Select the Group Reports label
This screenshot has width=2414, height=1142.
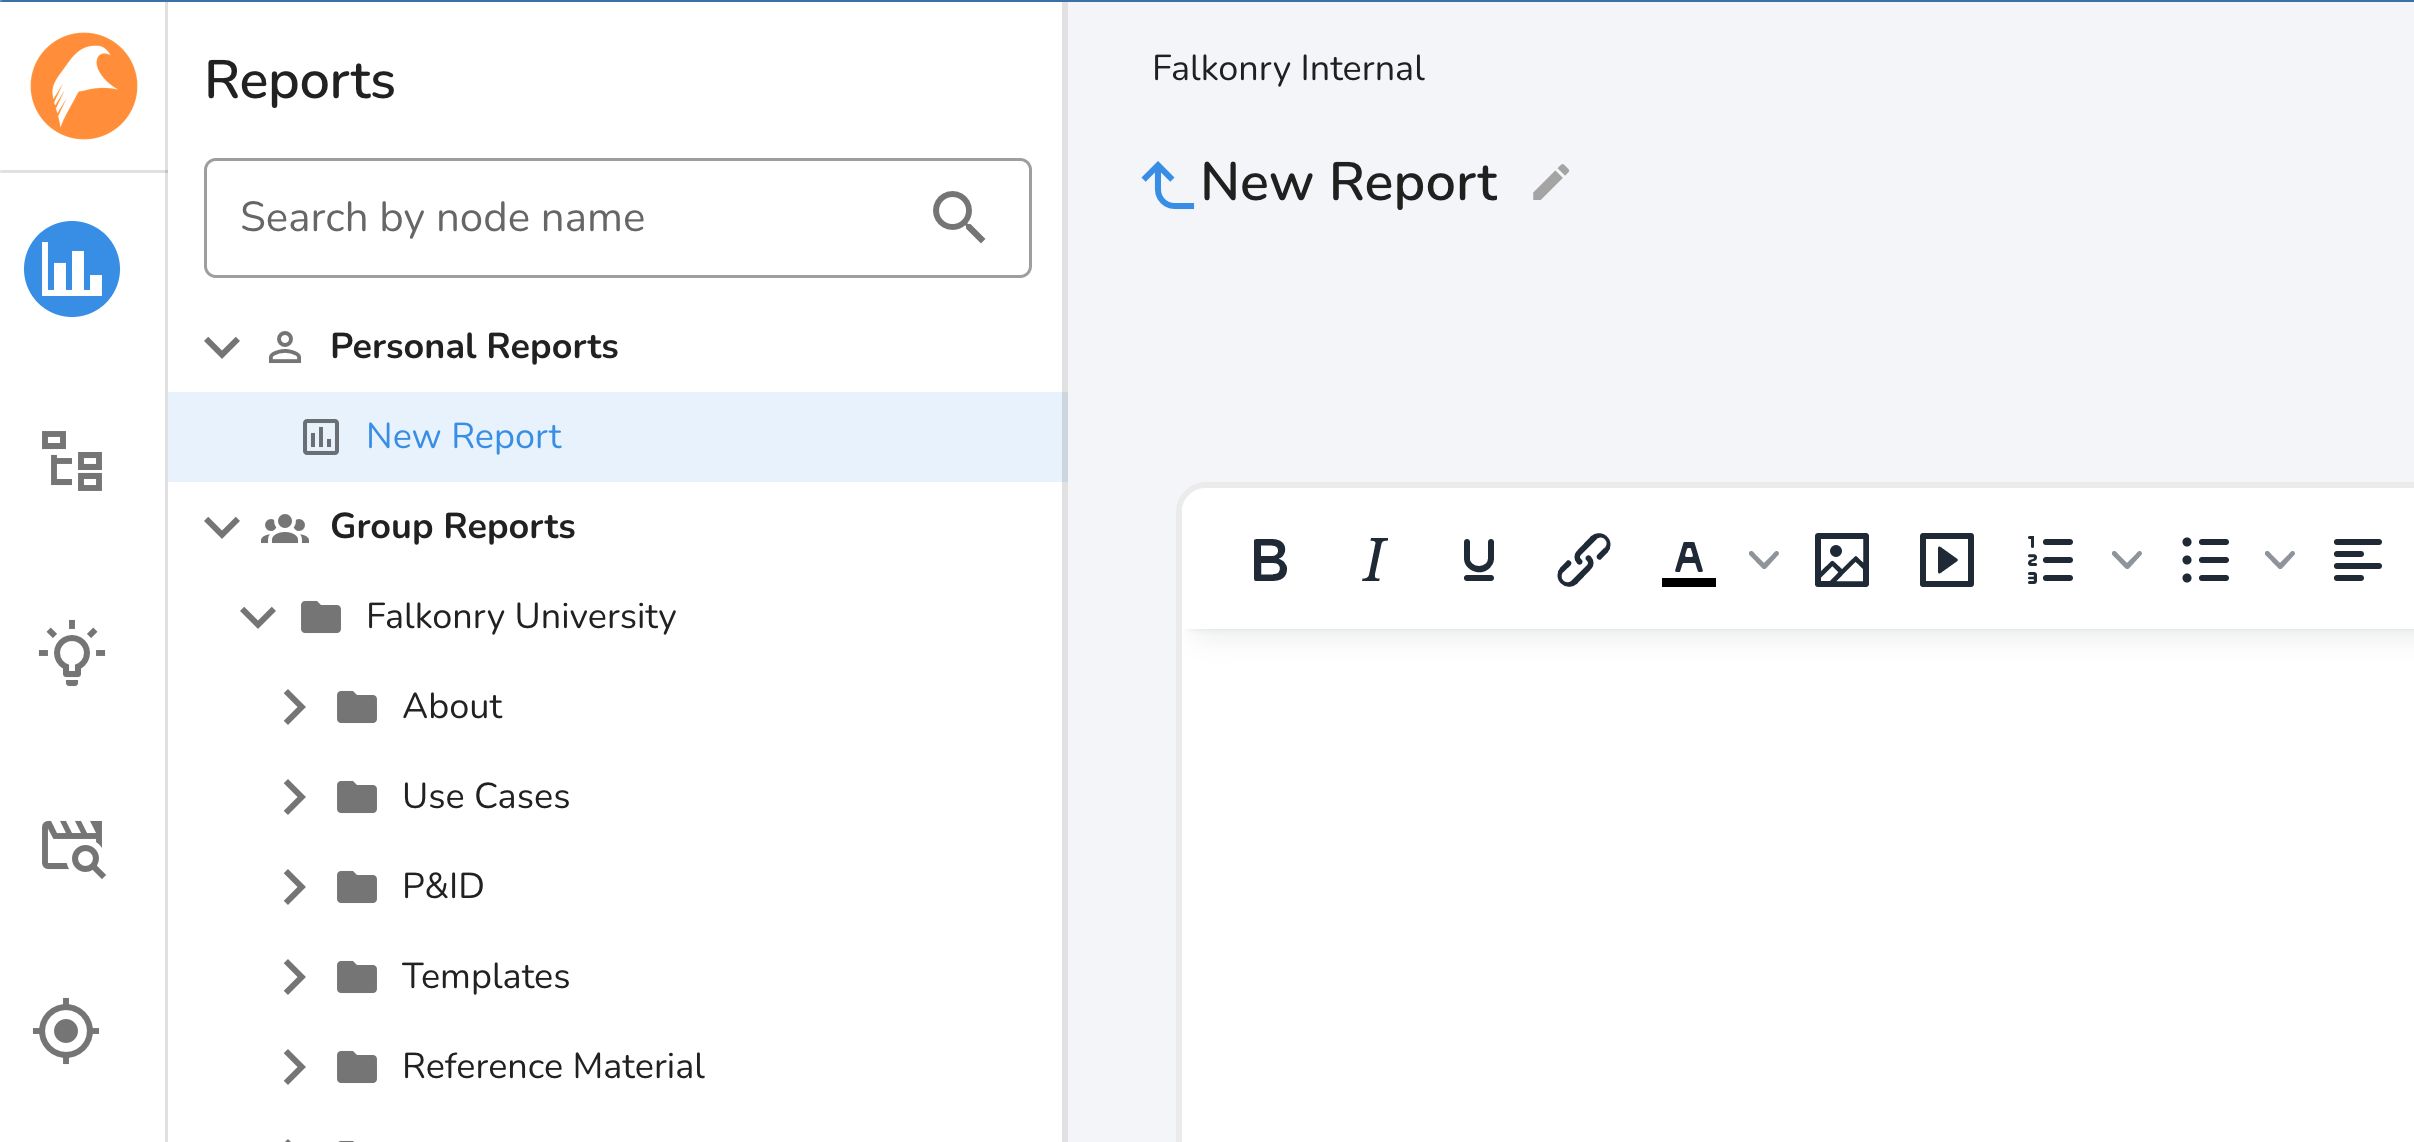pyautogui.click(x=453, y=526)
